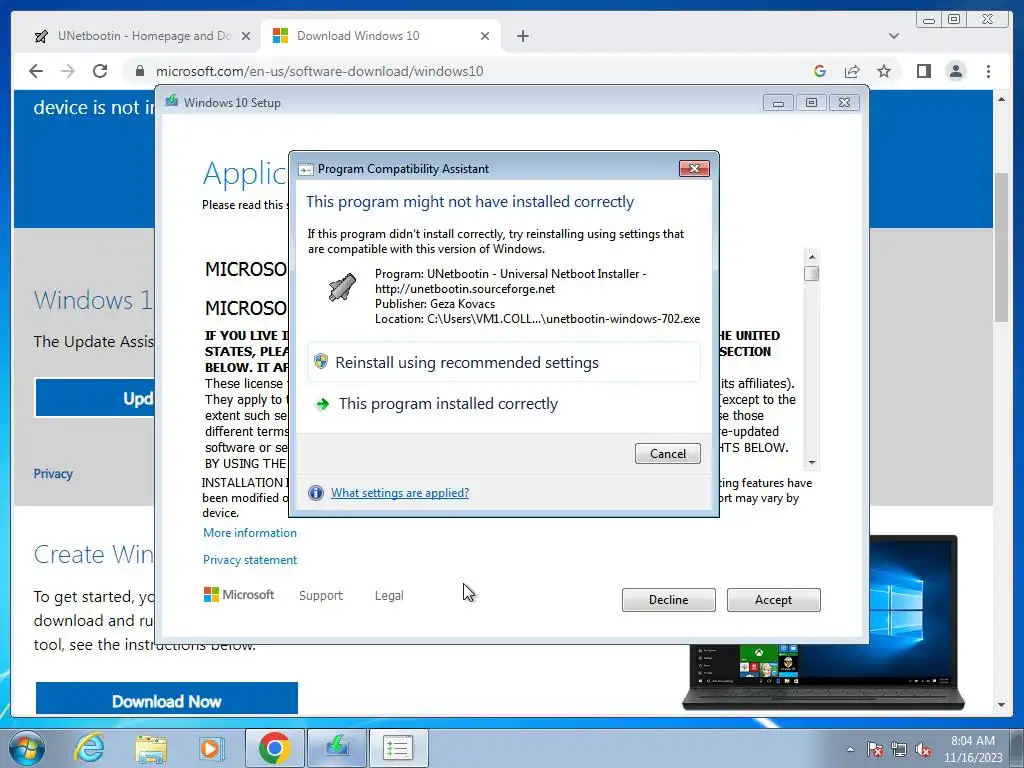Screen dimensions: 1024x768
Task: Open the Windows Start menu
Action: 27,748
